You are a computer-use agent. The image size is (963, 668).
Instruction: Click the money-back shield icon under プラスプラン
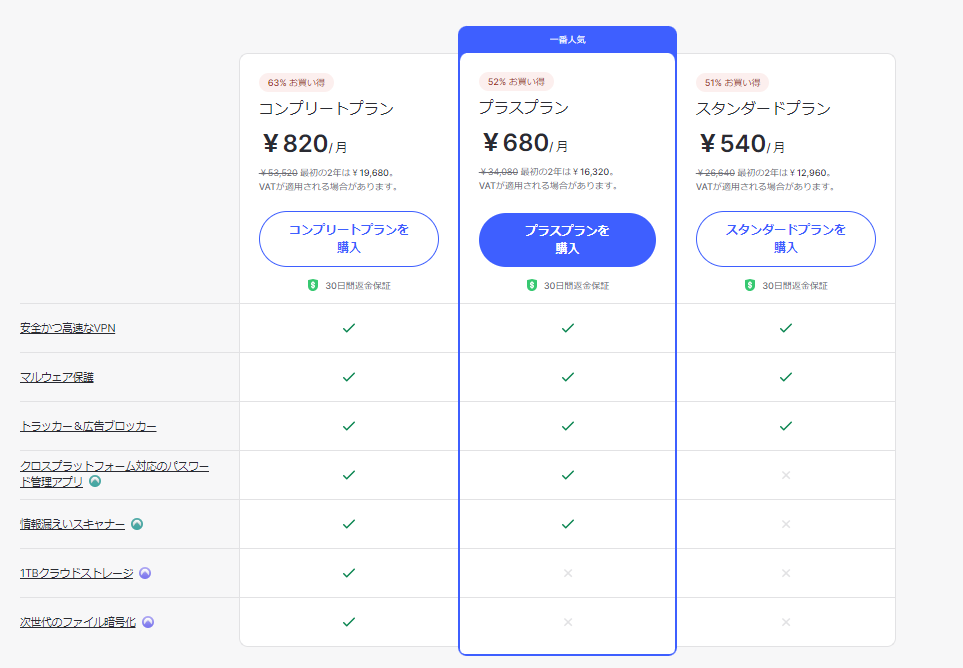tap(532, 285)
